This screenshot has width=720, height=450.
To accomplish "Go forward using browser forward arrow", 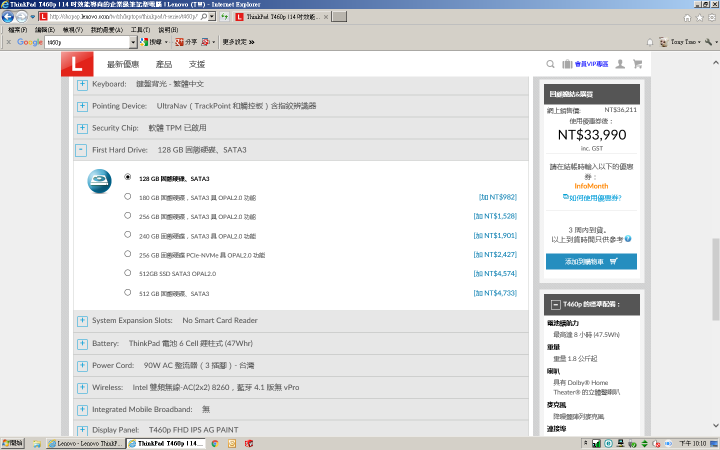I will (x=22, y=17).
